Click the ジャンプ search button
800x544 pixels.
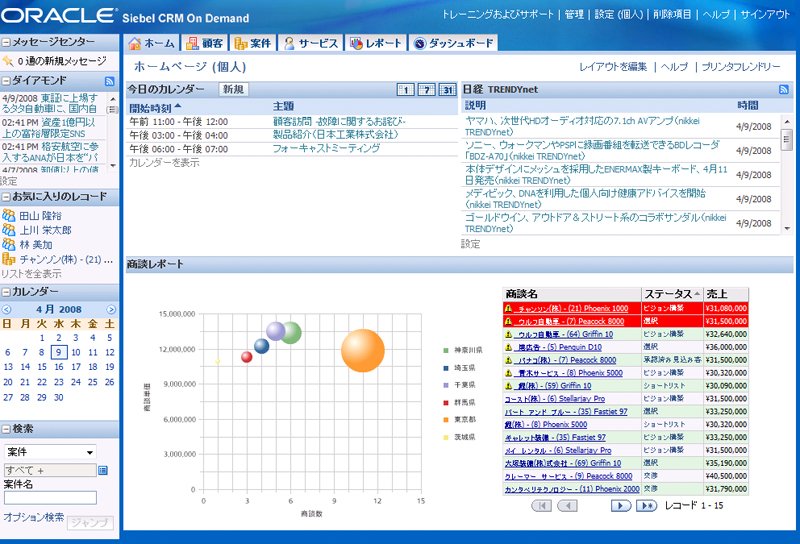pyautogui.click(x=90, y=523)
